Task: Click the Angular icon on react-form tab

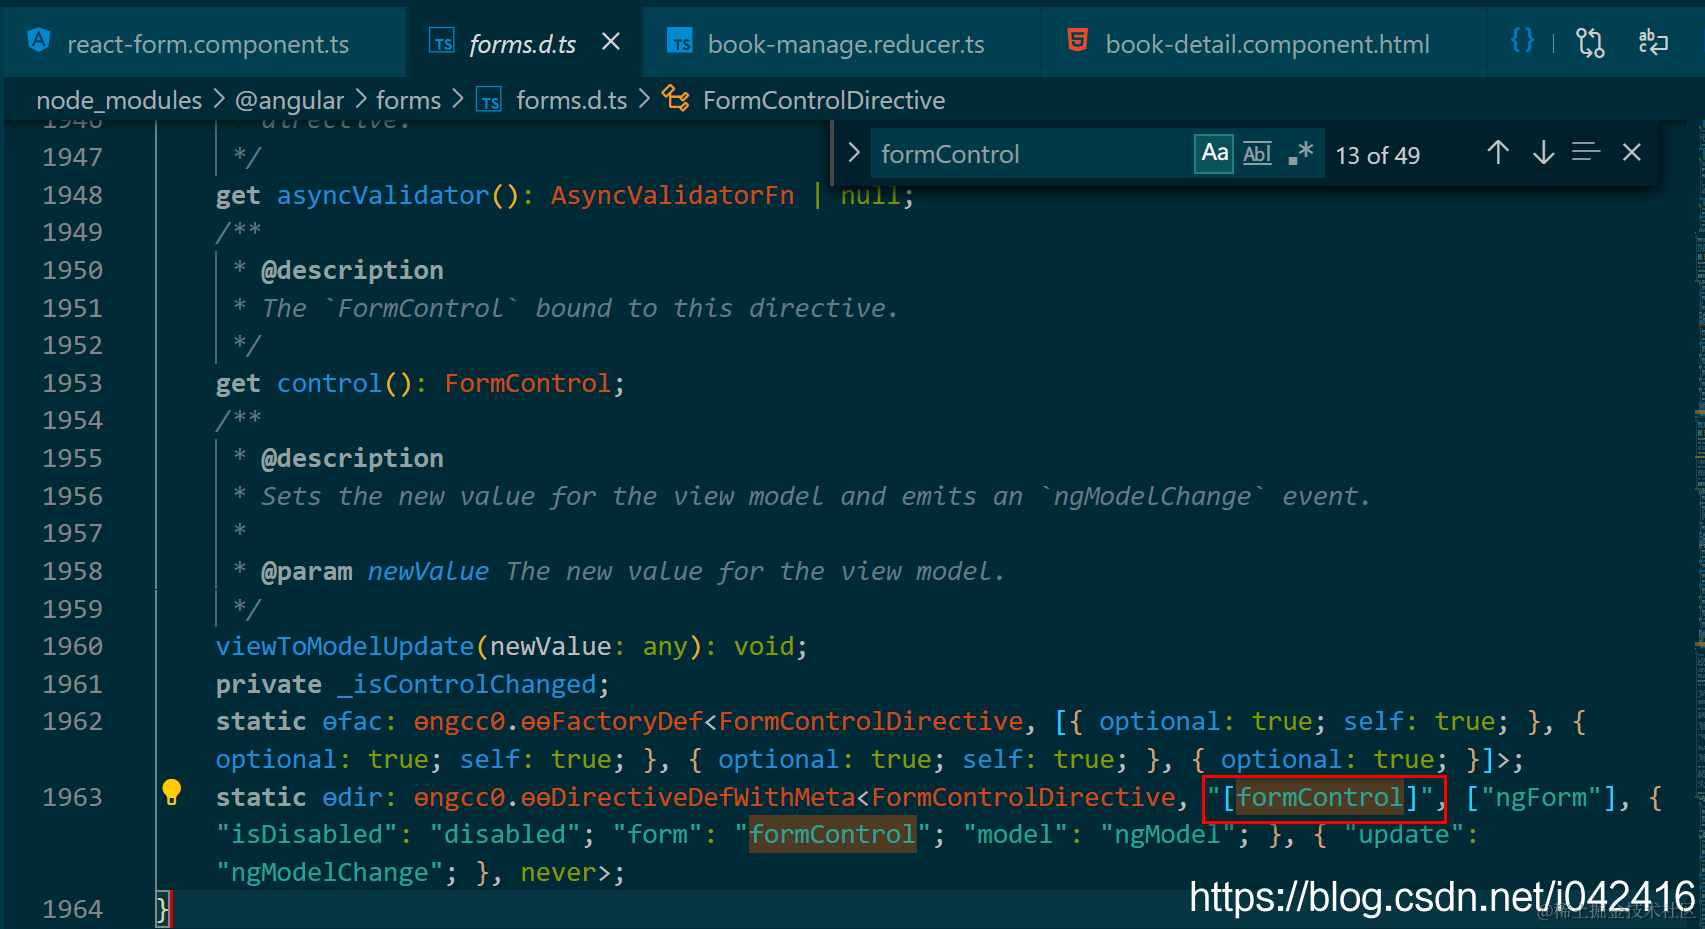Action: pyautogui.click(x=39, y=41)
